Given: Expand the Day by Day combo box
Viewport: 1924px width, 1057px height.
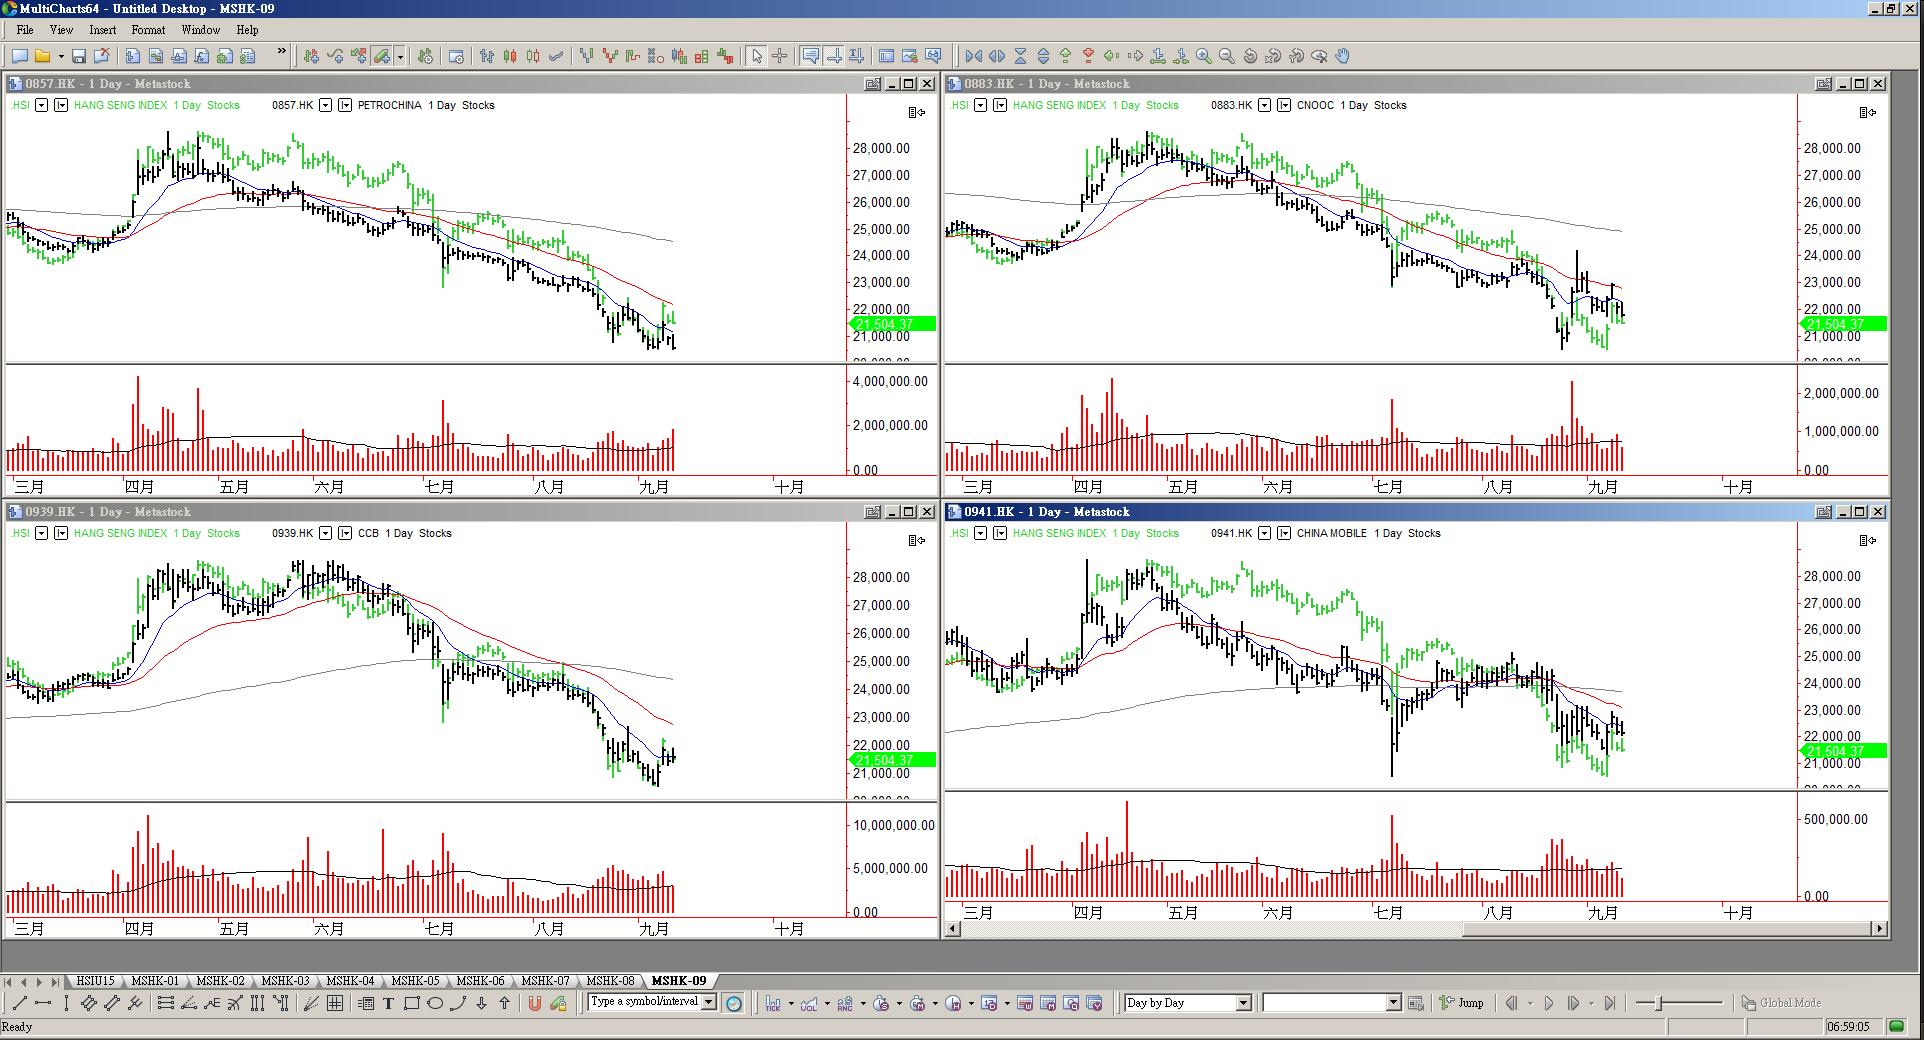Looking at the screenshot, I should click(x=1243, y=1003).
